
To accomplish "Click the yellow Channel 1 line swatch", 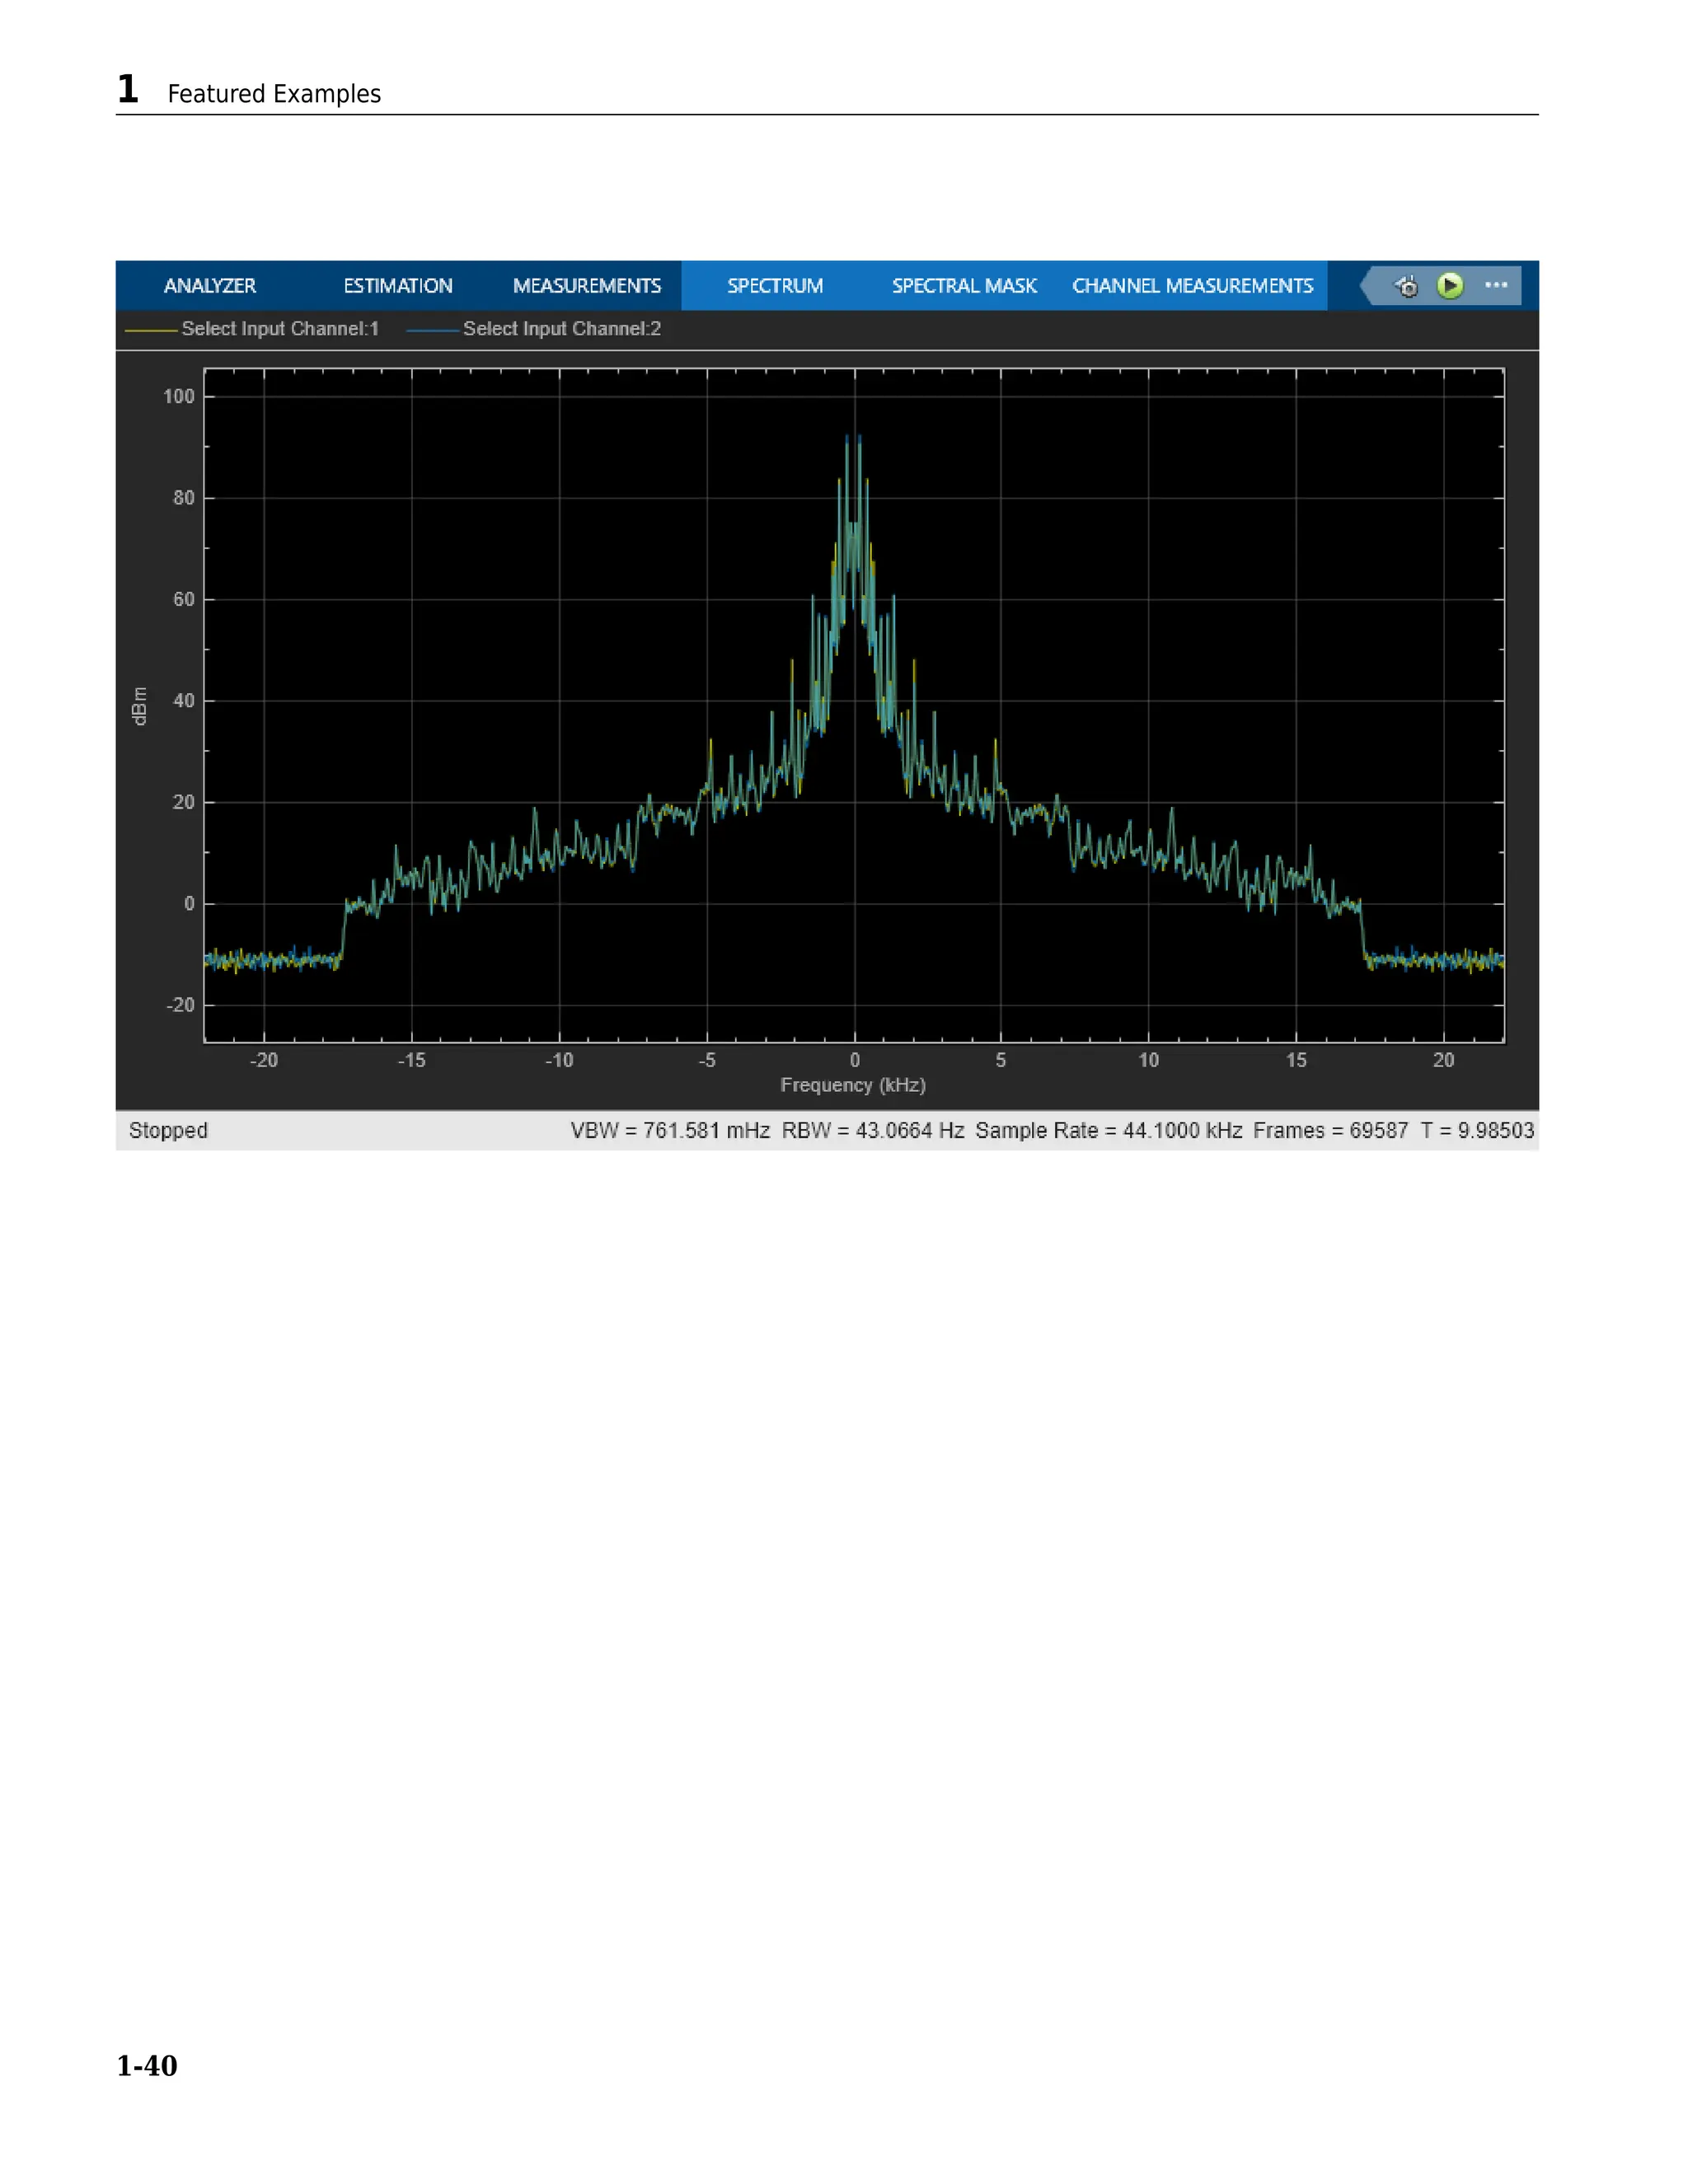I will (x=151, y=330).
